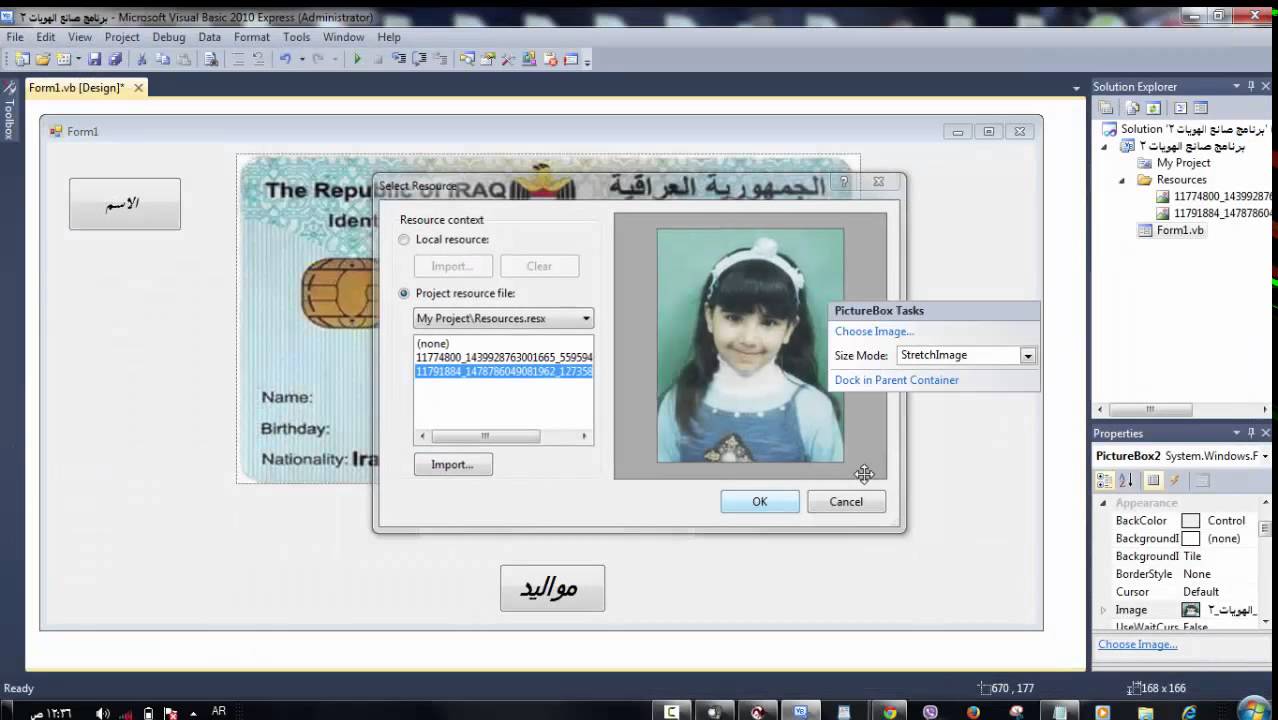This screenshot has width=1278, height=720.
Task: Start debugging with the green play icon
Action: coord(357,59)
